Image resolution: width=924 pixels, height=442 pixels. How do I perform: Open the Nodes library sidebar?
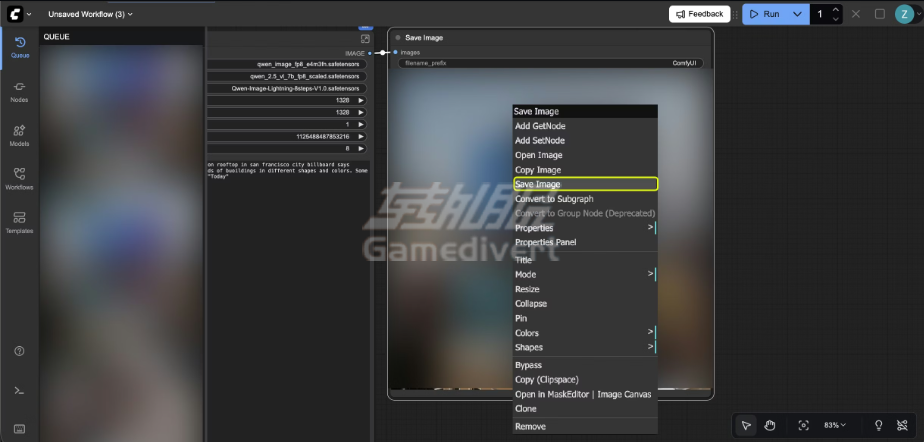(x=19, y=92)
